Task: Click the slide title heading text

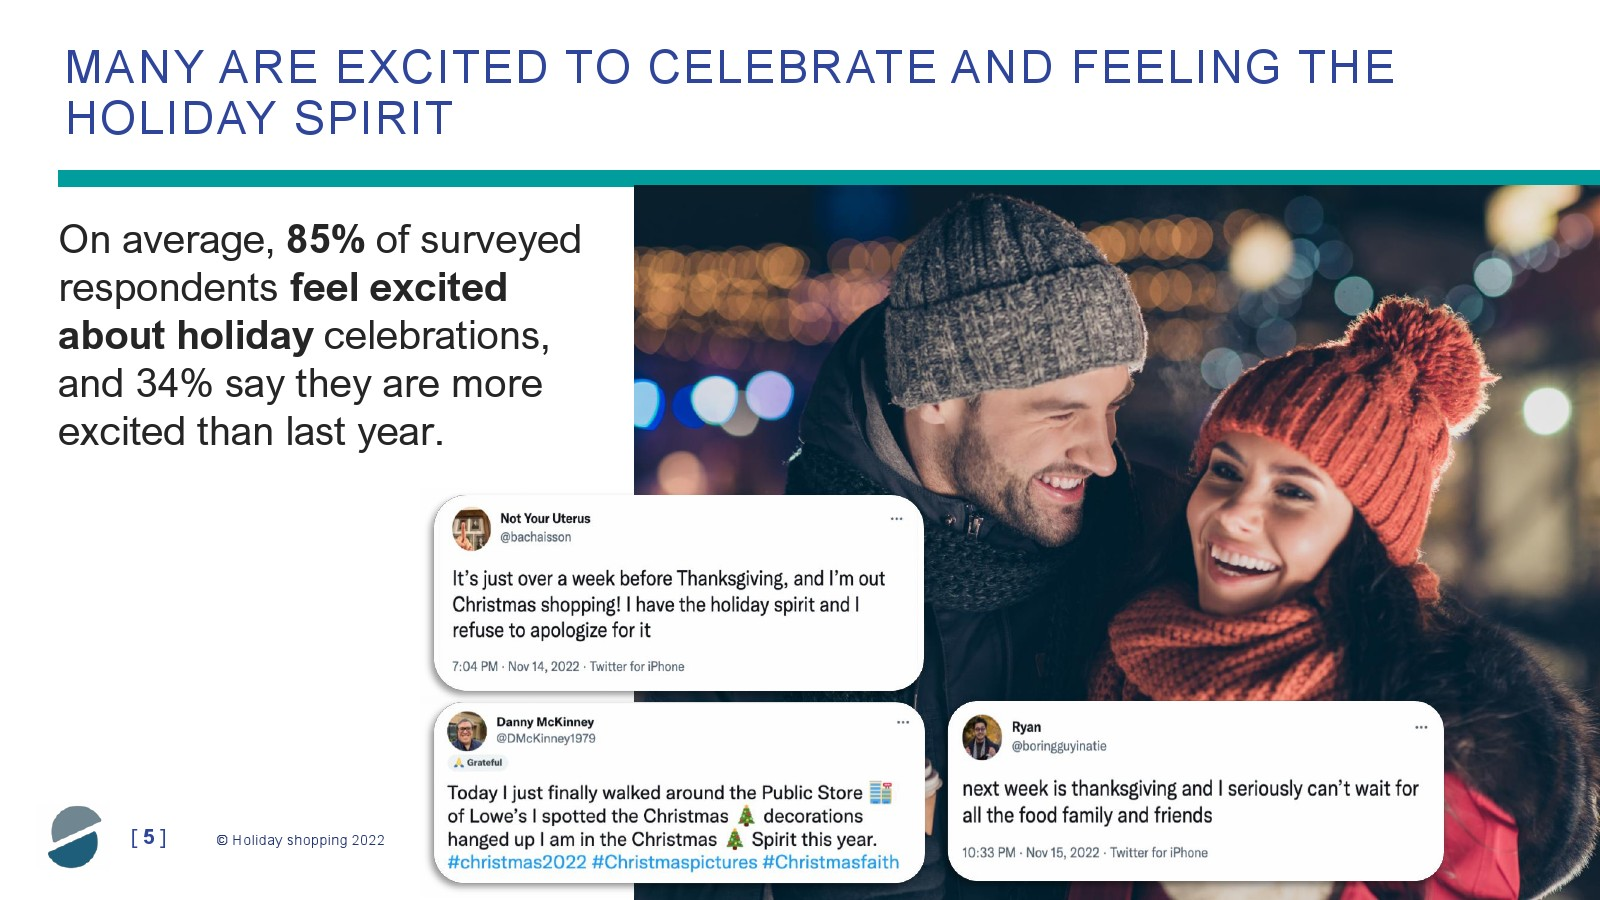Action: pyautogui.click(x=730, y=92)
